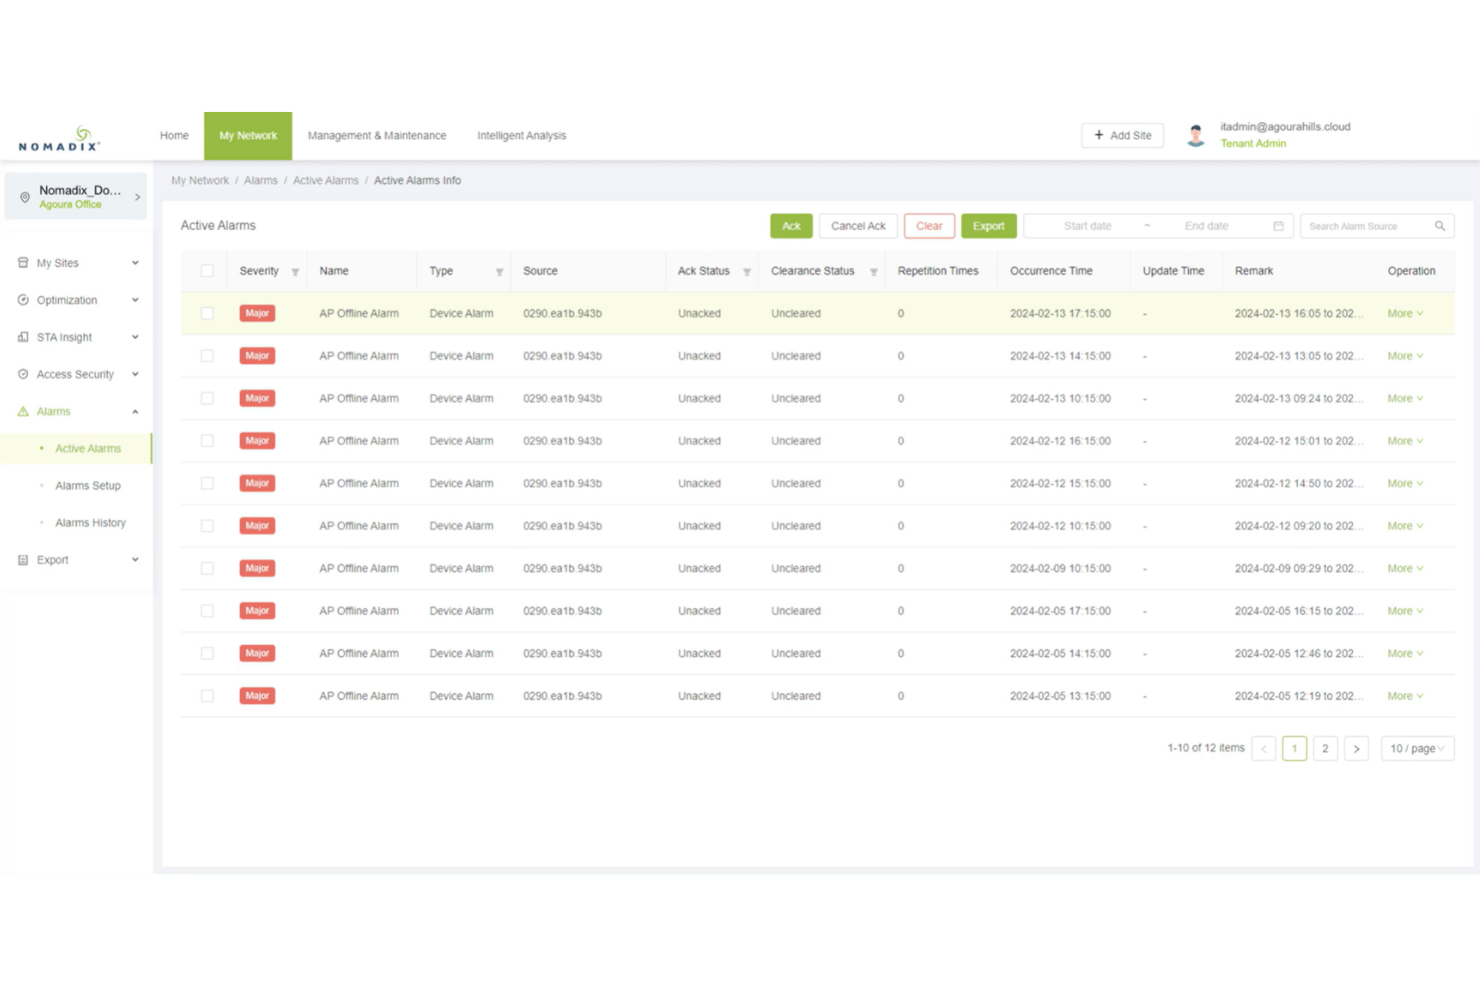Viewport: 1480px width, 987px height.
Task: Filter by Clearance Status funnel icon
Action: (874, 272)
